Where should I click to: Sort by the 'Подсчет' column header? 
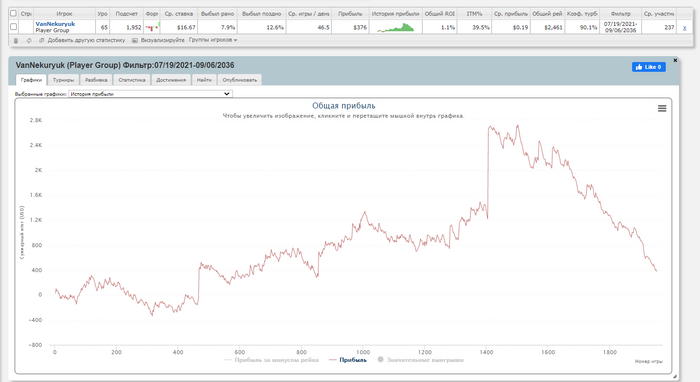126,14
